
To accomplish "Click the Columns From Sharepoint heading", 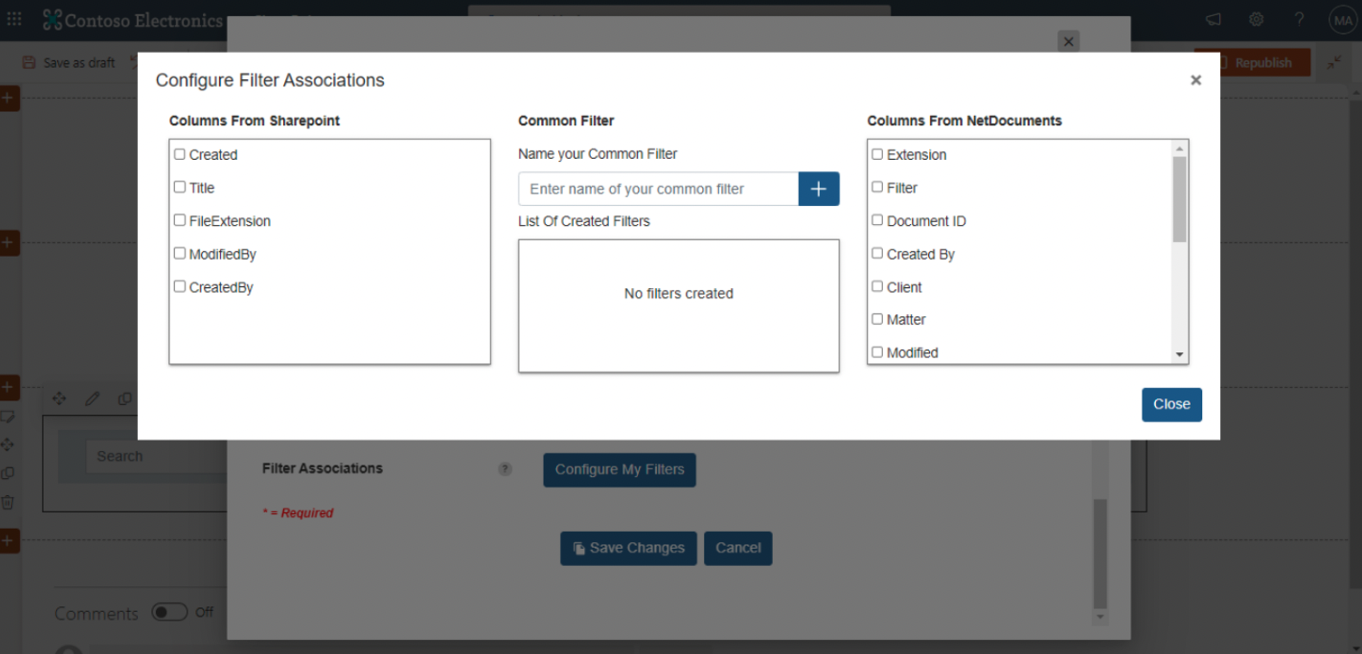I will (255, 121).
